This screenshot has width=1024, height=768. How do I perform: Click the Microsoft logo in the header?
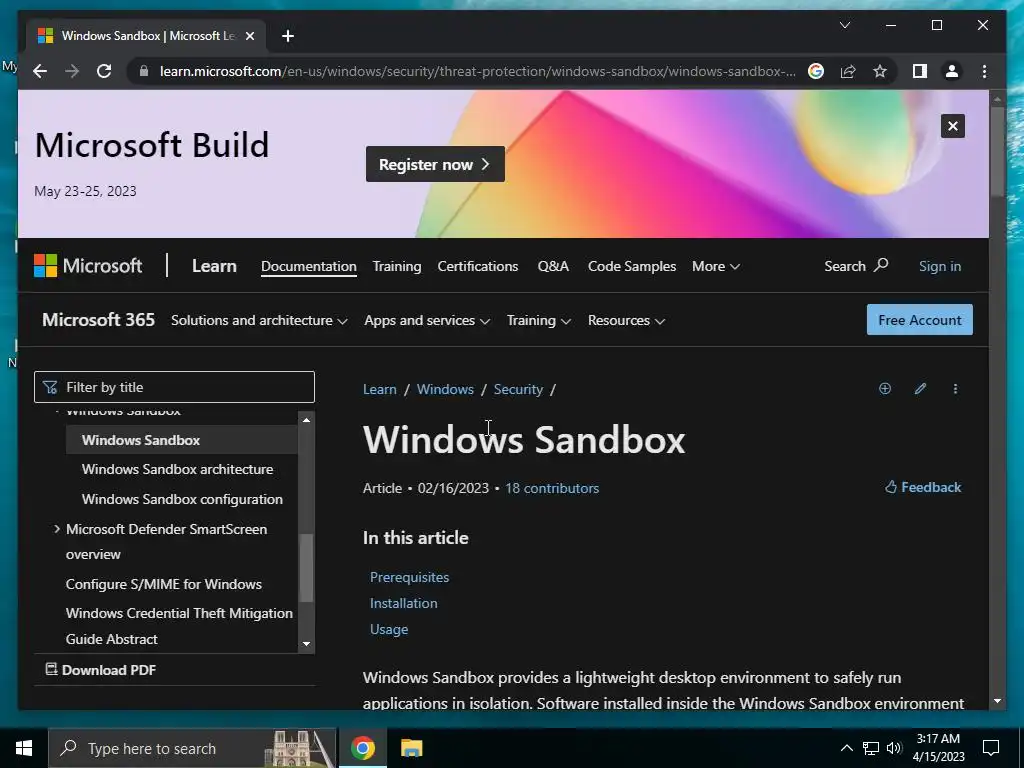click(x=88, y=266)
